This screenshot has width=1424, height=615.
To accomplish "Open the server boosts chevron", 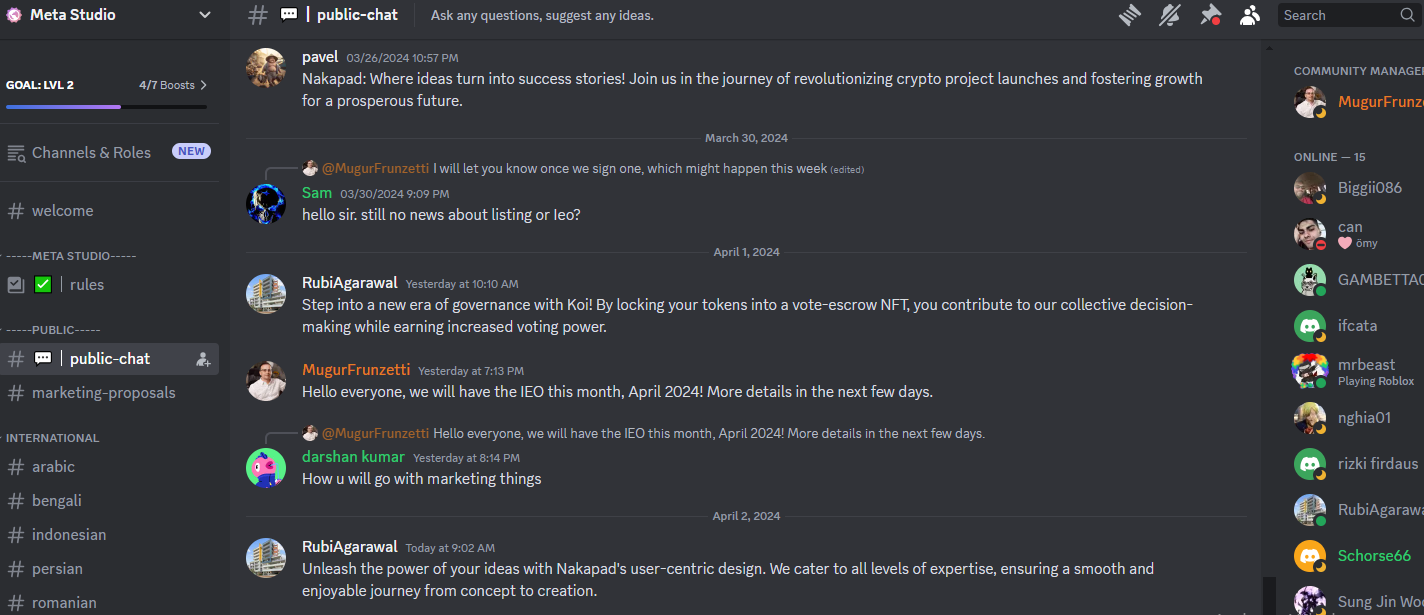I will [204, 85].
